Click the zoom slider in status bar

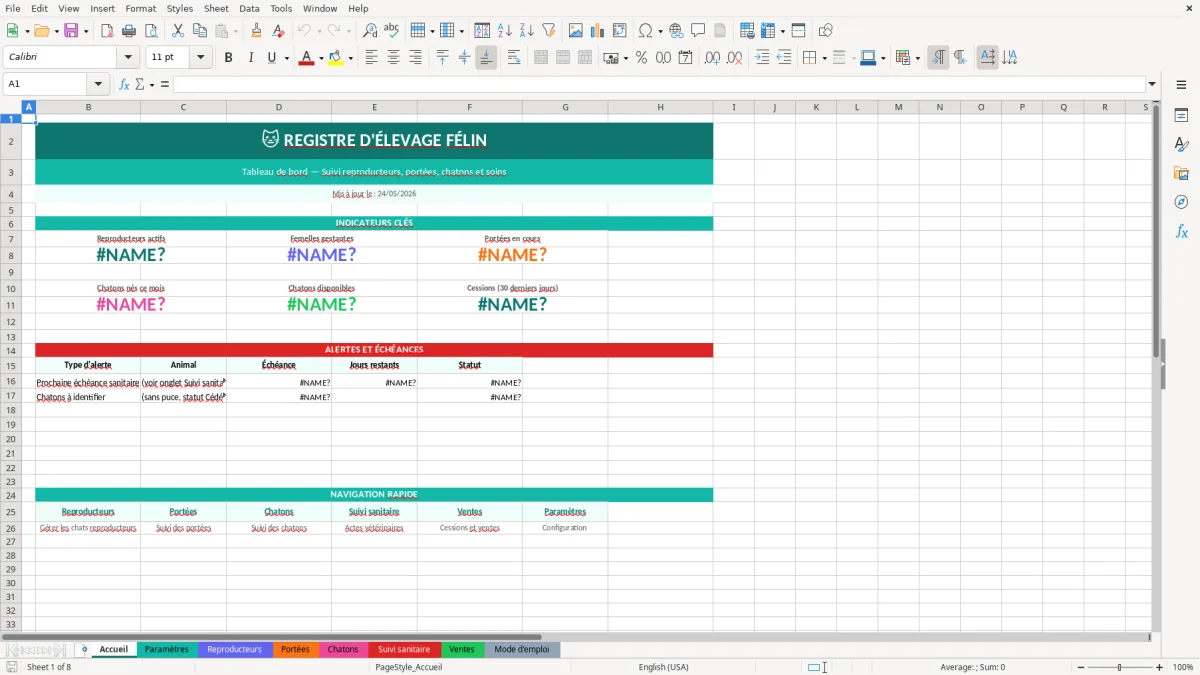(x=1119, y=667)
